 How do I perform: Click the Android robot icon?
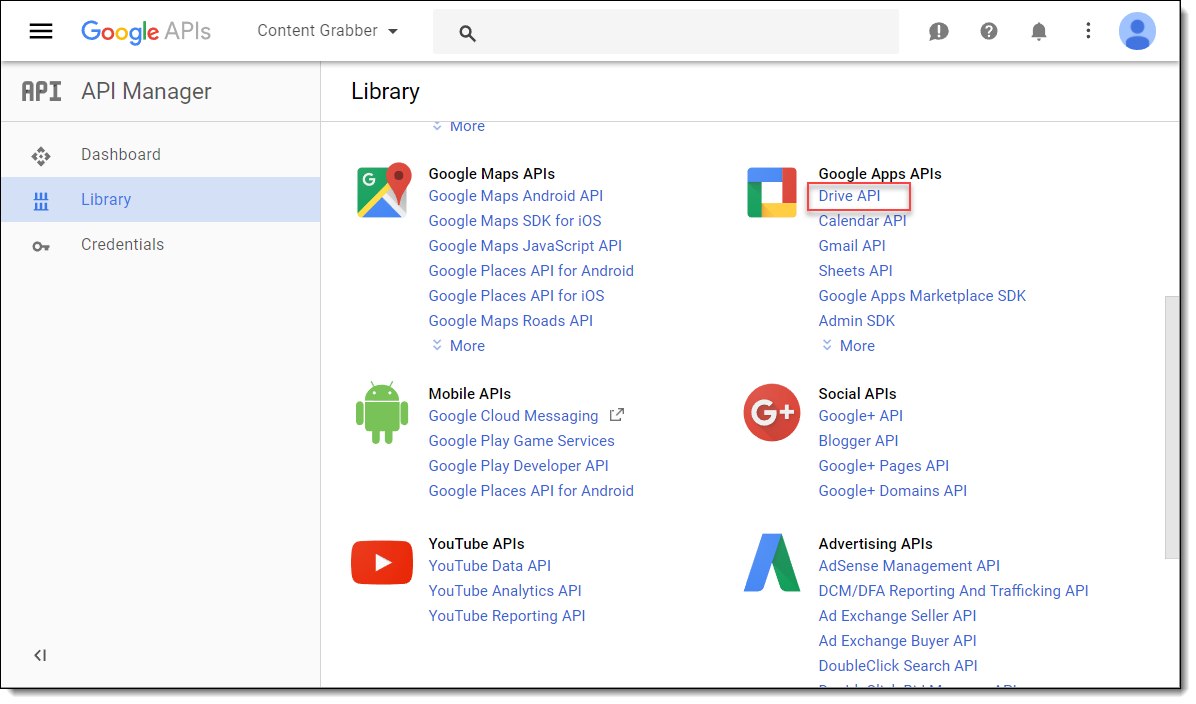[382, 413]
